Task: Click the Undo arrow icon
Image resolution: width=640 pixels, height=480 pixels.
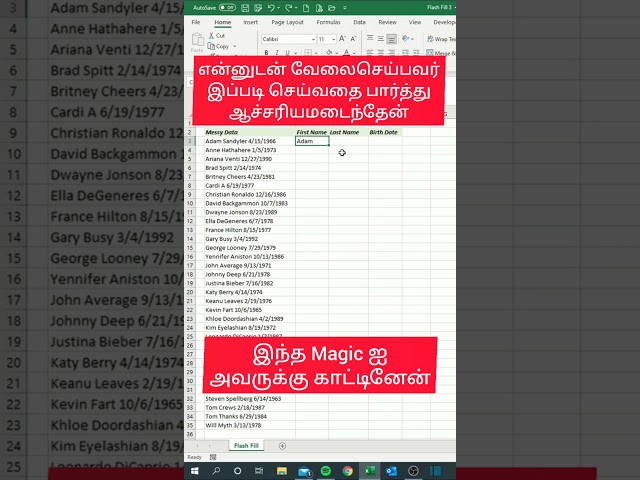Action: point(271,7)
